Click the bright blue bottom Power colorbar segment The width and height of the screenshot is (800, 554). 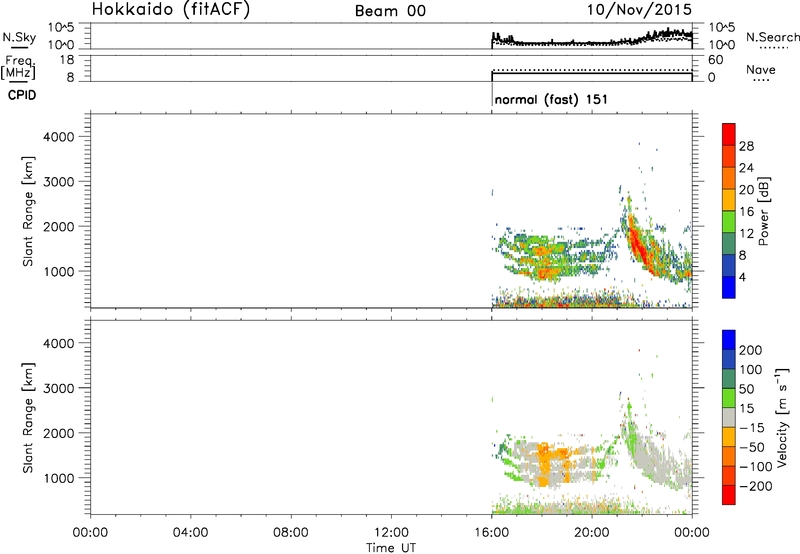pyautogui.click(x=729, y=287)
